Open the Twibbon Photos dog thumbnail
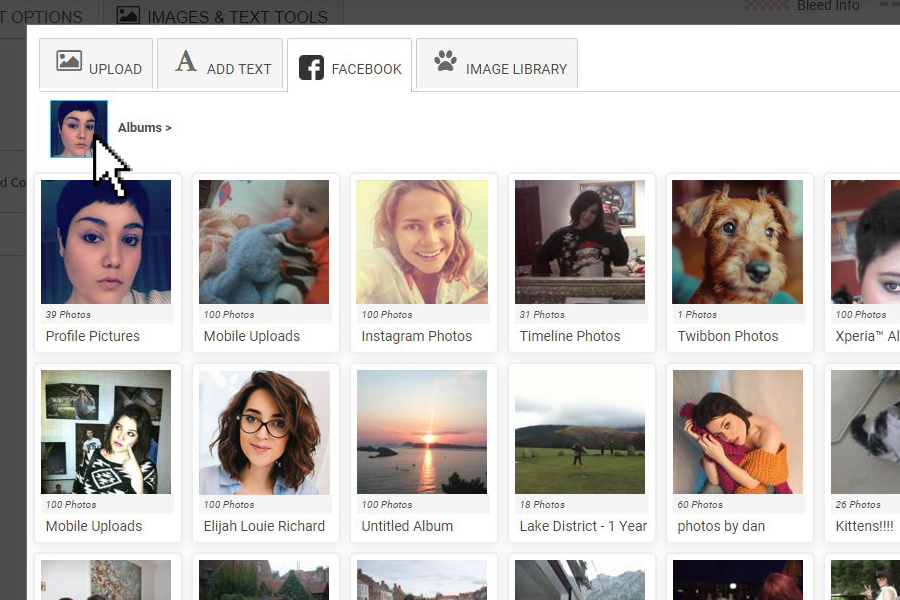Screen dimensions: 900x600 tap(738, 242)
